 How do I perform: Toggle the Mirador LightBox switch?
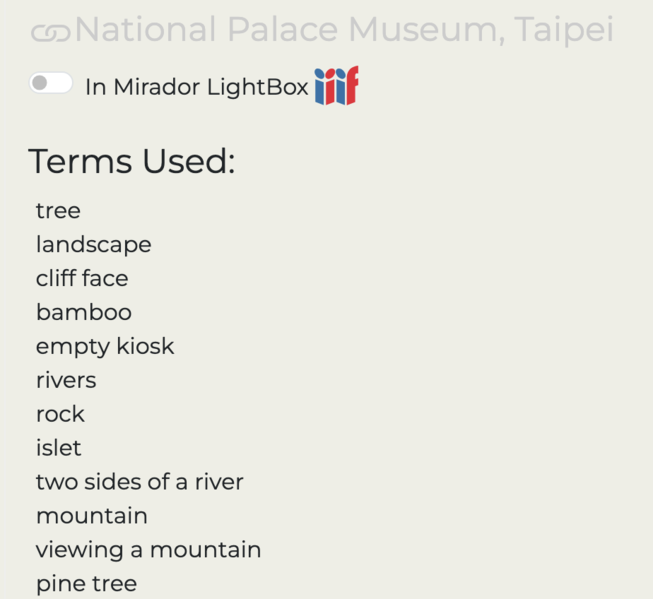[51, 84]
